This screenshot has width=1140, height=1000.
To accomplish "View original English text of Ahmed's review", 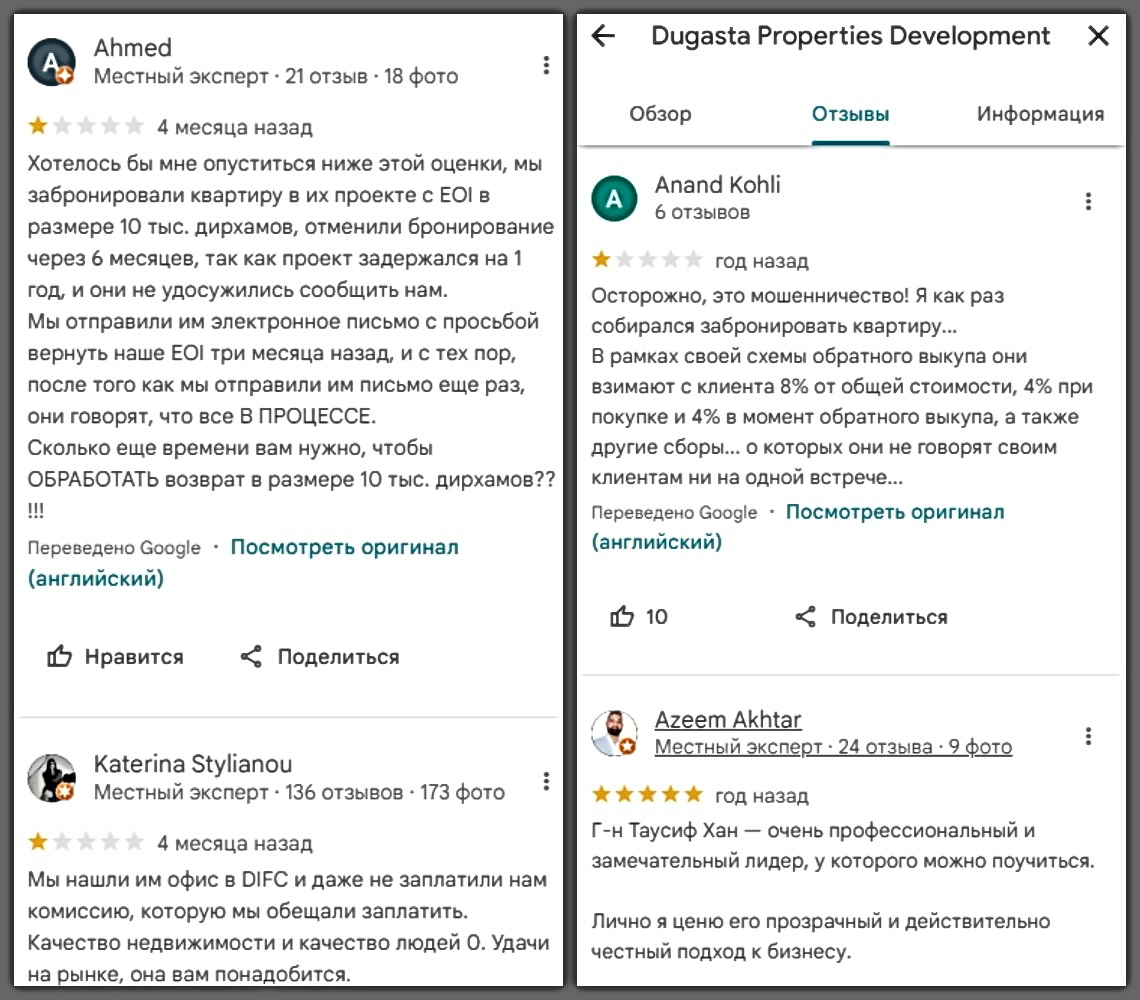I will coord(344,548).
